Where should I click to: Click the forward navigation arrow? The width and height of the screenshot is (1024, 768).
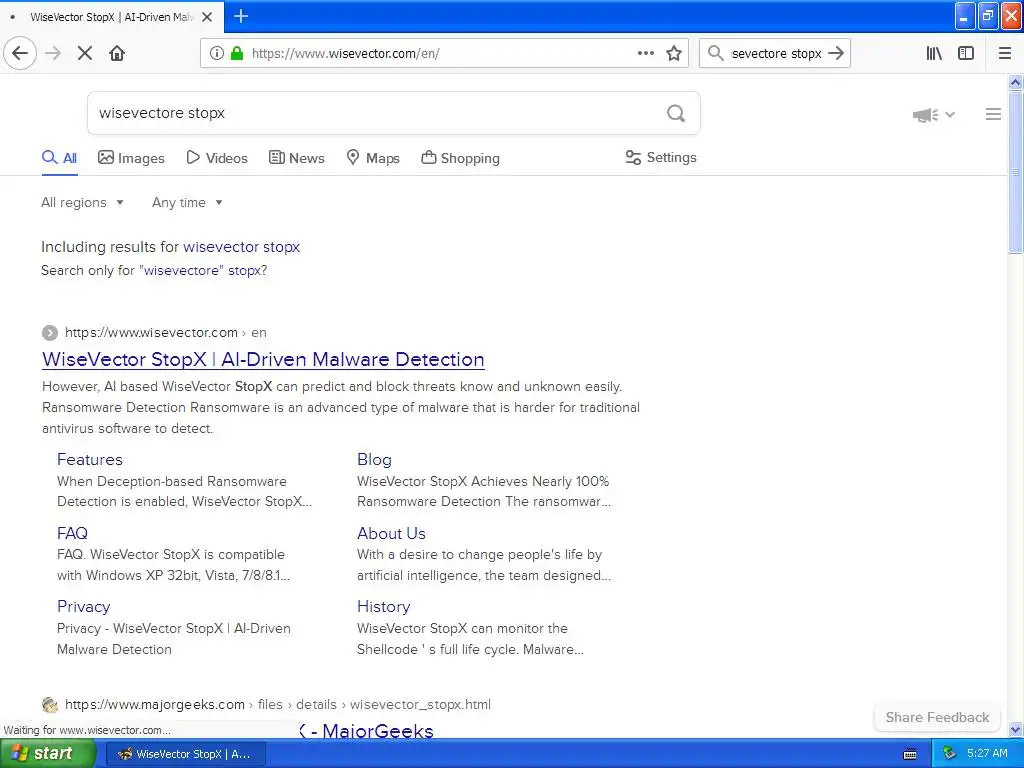(x=53, y=53)
